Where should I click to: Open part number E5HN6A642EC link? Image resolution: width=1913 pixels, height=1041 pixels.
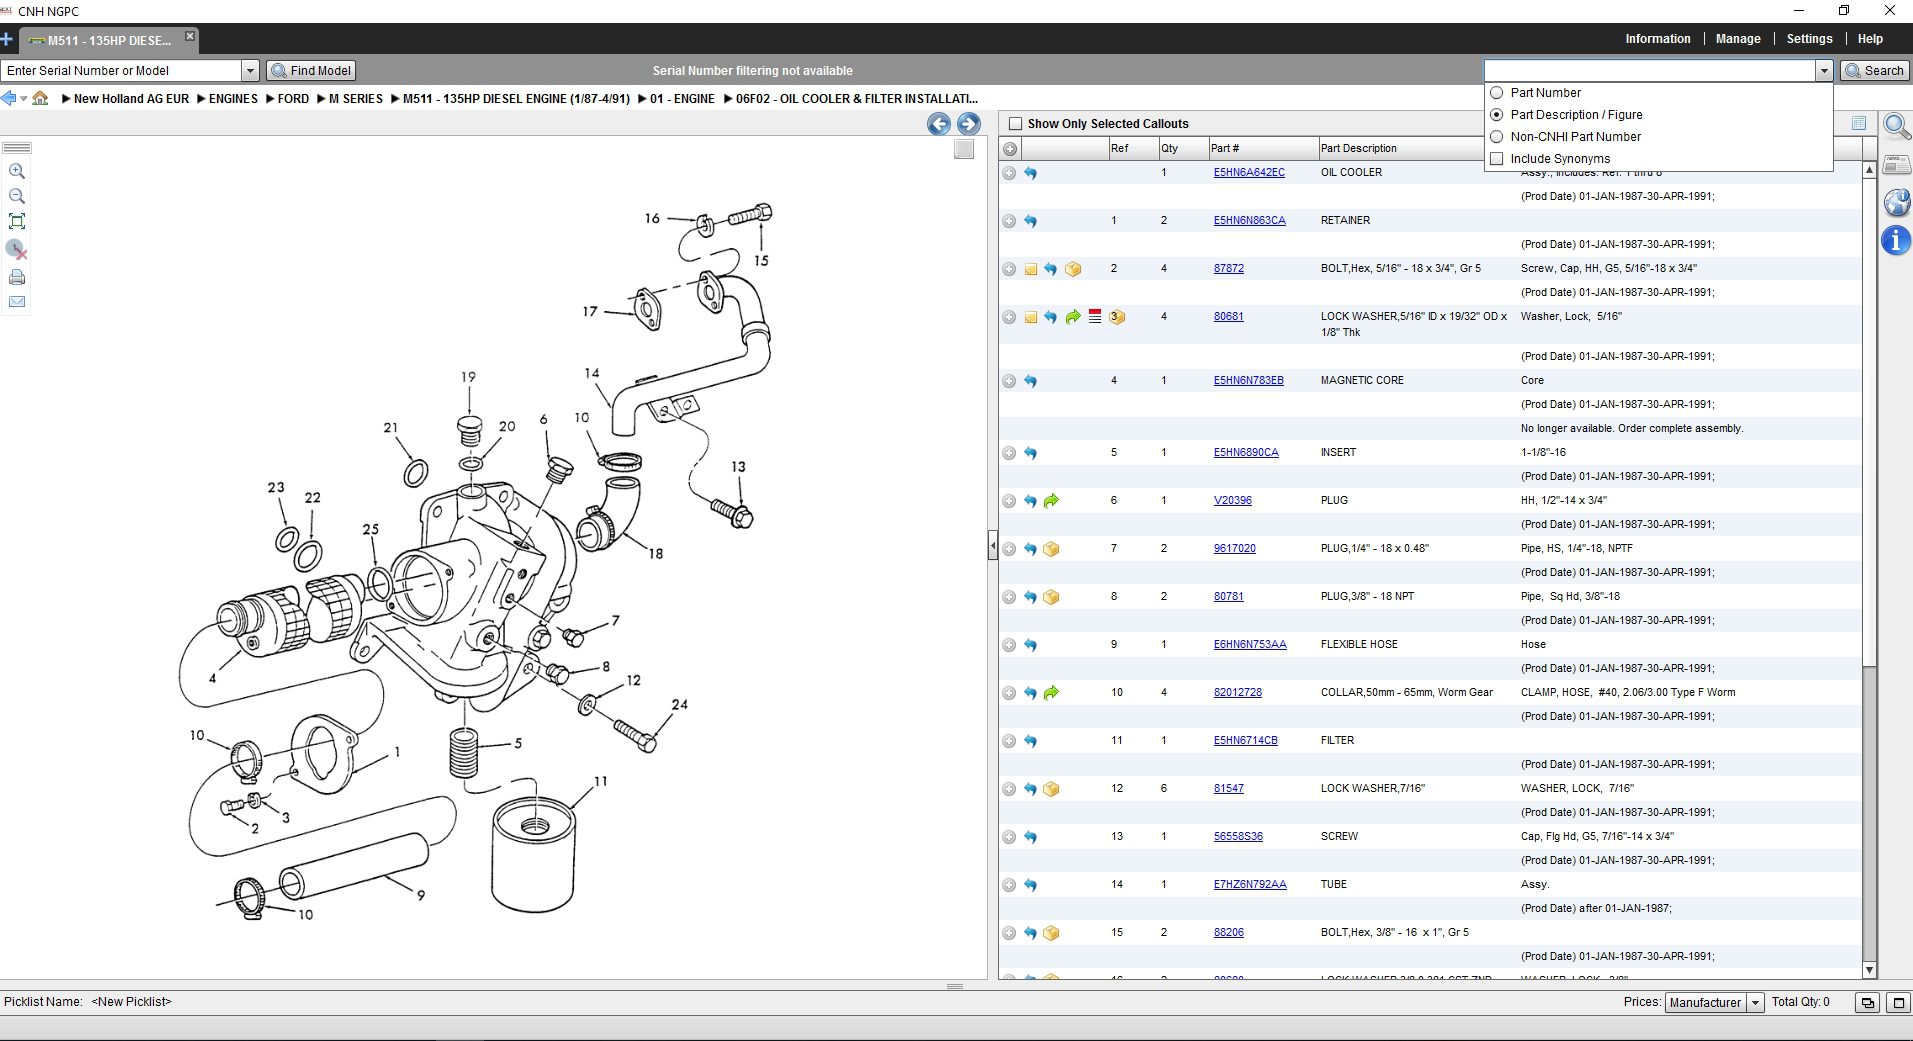pyautogui.click(x=1249, y=172)
